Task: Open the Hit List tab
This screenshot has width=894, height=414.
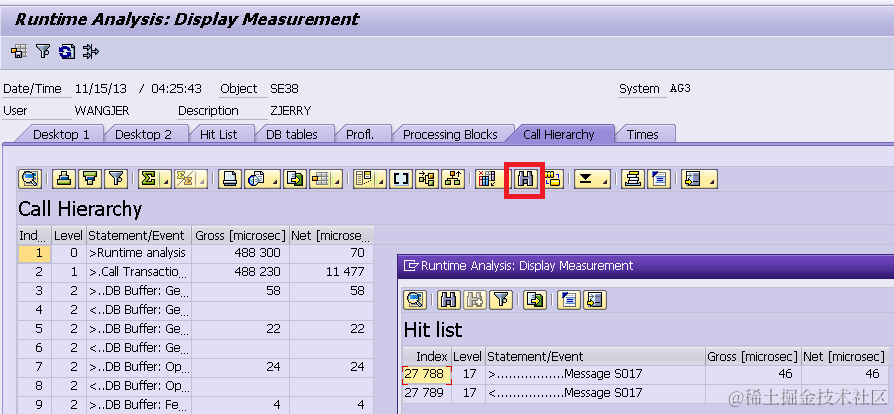Action: [x=218, y=135]
